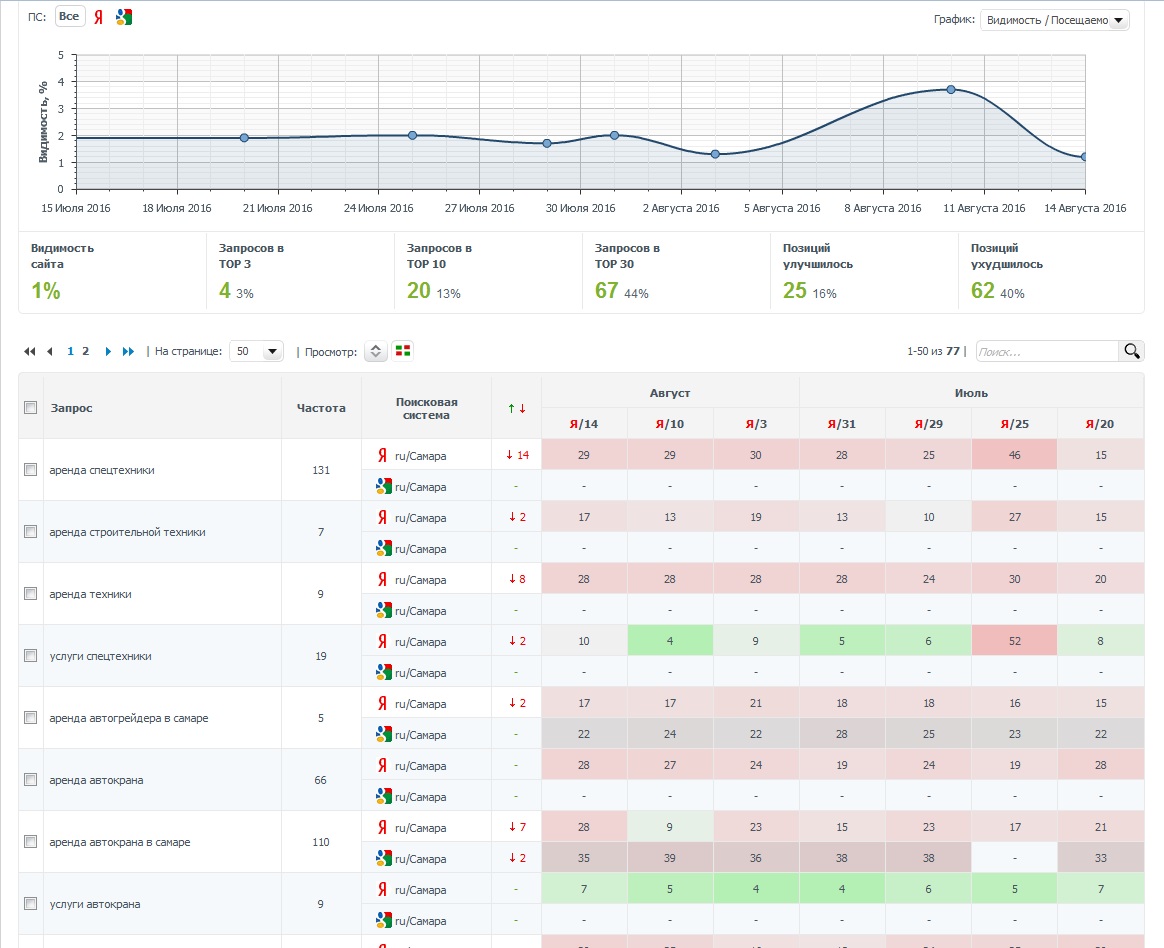Go to next page arrow
The height and width of the screenshot is (948, 1164).
tap(108, 351)
